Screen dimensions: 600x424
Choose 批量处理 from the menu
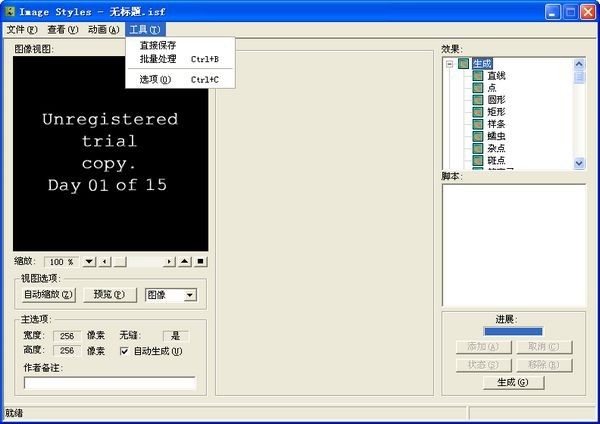pyautogui.click(x=180, y=59)
